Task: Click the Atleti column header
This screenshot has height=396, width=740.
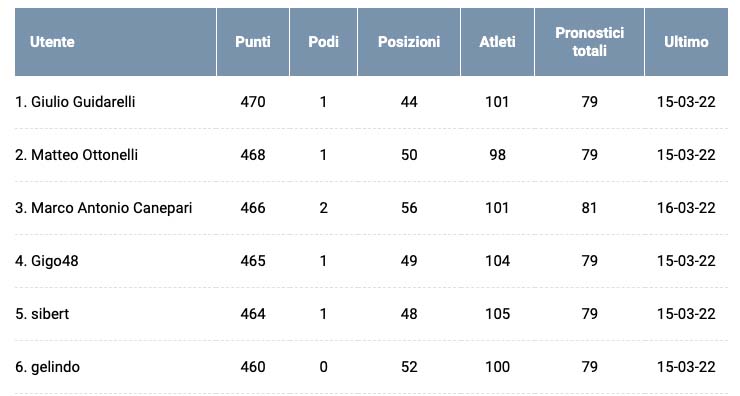Action: pos(497,42)
